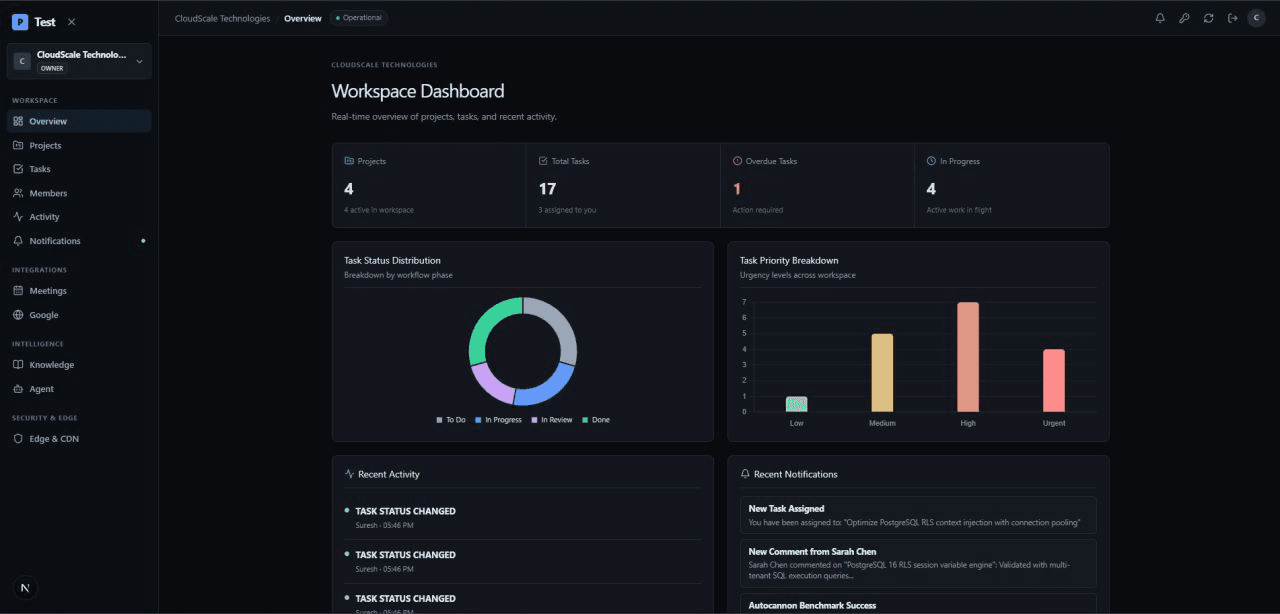Click 'Breakdown by workflow phase' subtitle

click(x=398, y=275)
